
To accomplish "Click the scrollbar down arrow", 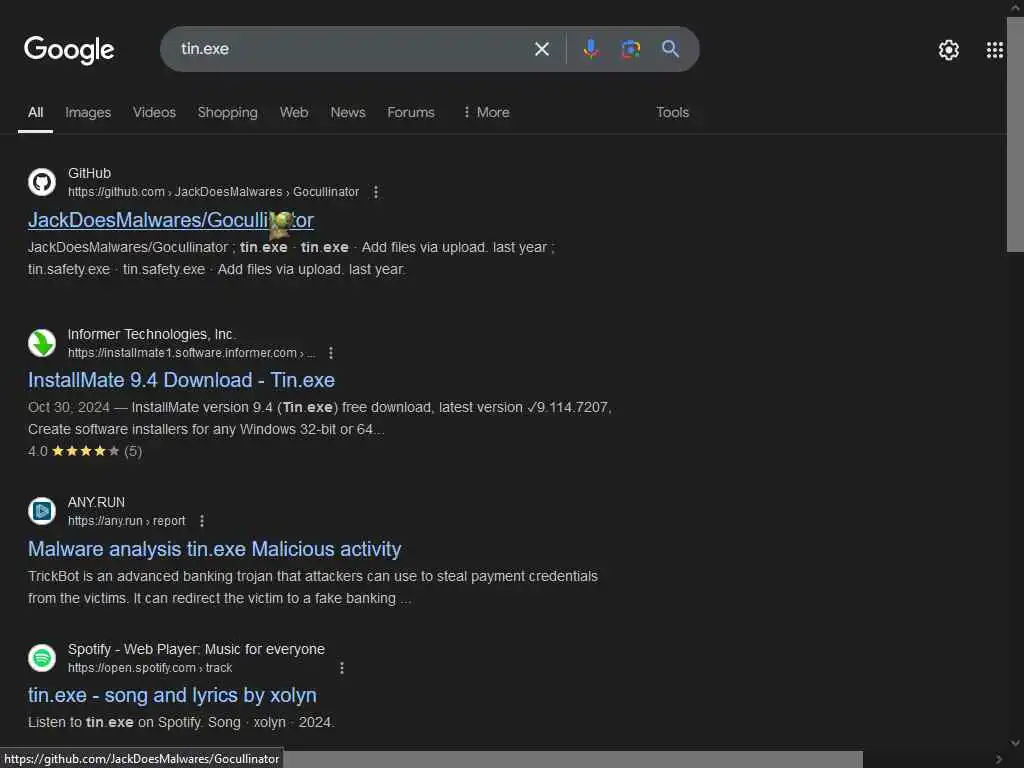I will (1015, 743).
